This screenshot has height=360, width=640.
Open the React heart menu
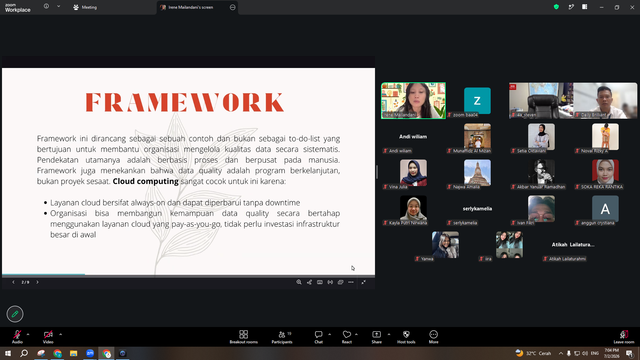point(347,337)
